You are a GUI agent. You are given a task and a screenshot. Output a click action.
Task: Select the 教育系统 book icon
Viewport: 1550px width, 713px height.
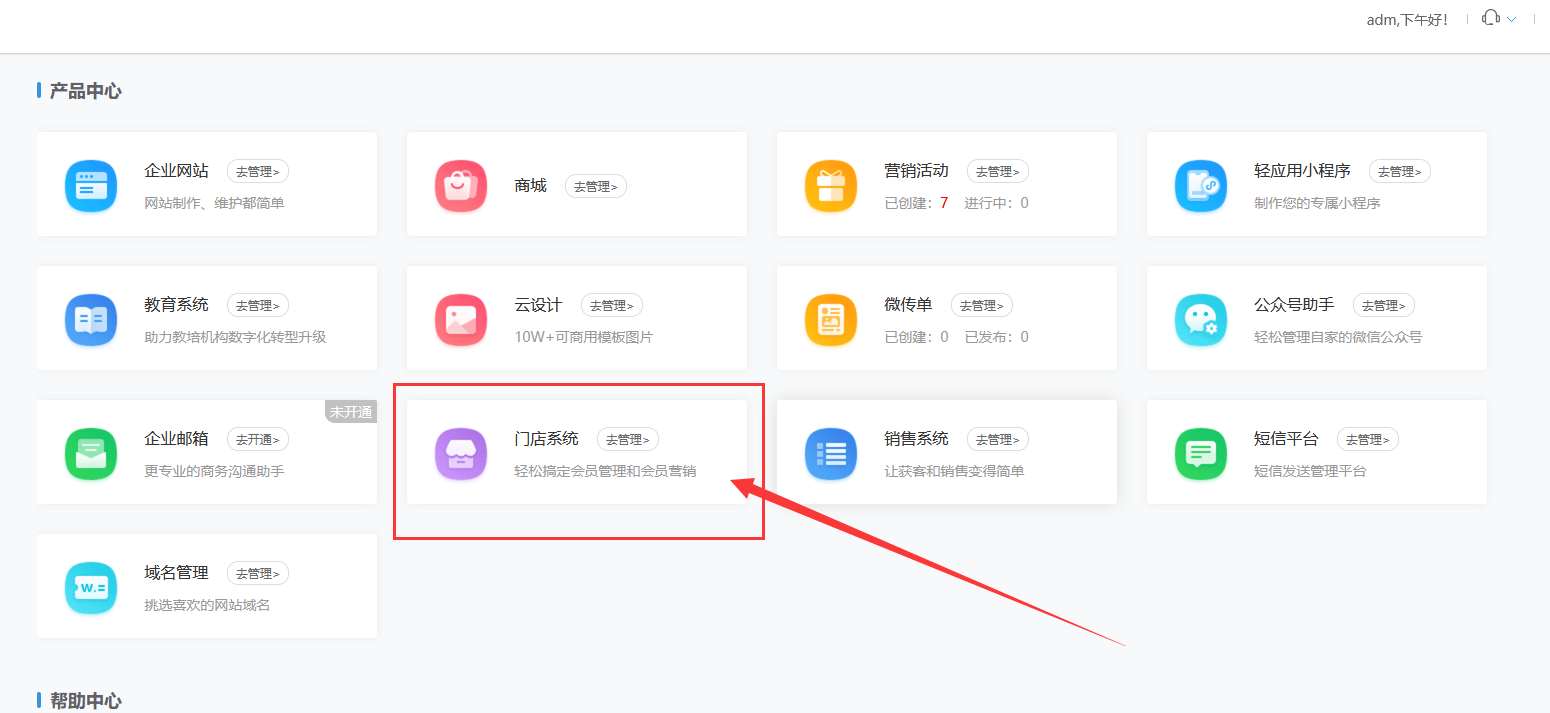[91, 319]
